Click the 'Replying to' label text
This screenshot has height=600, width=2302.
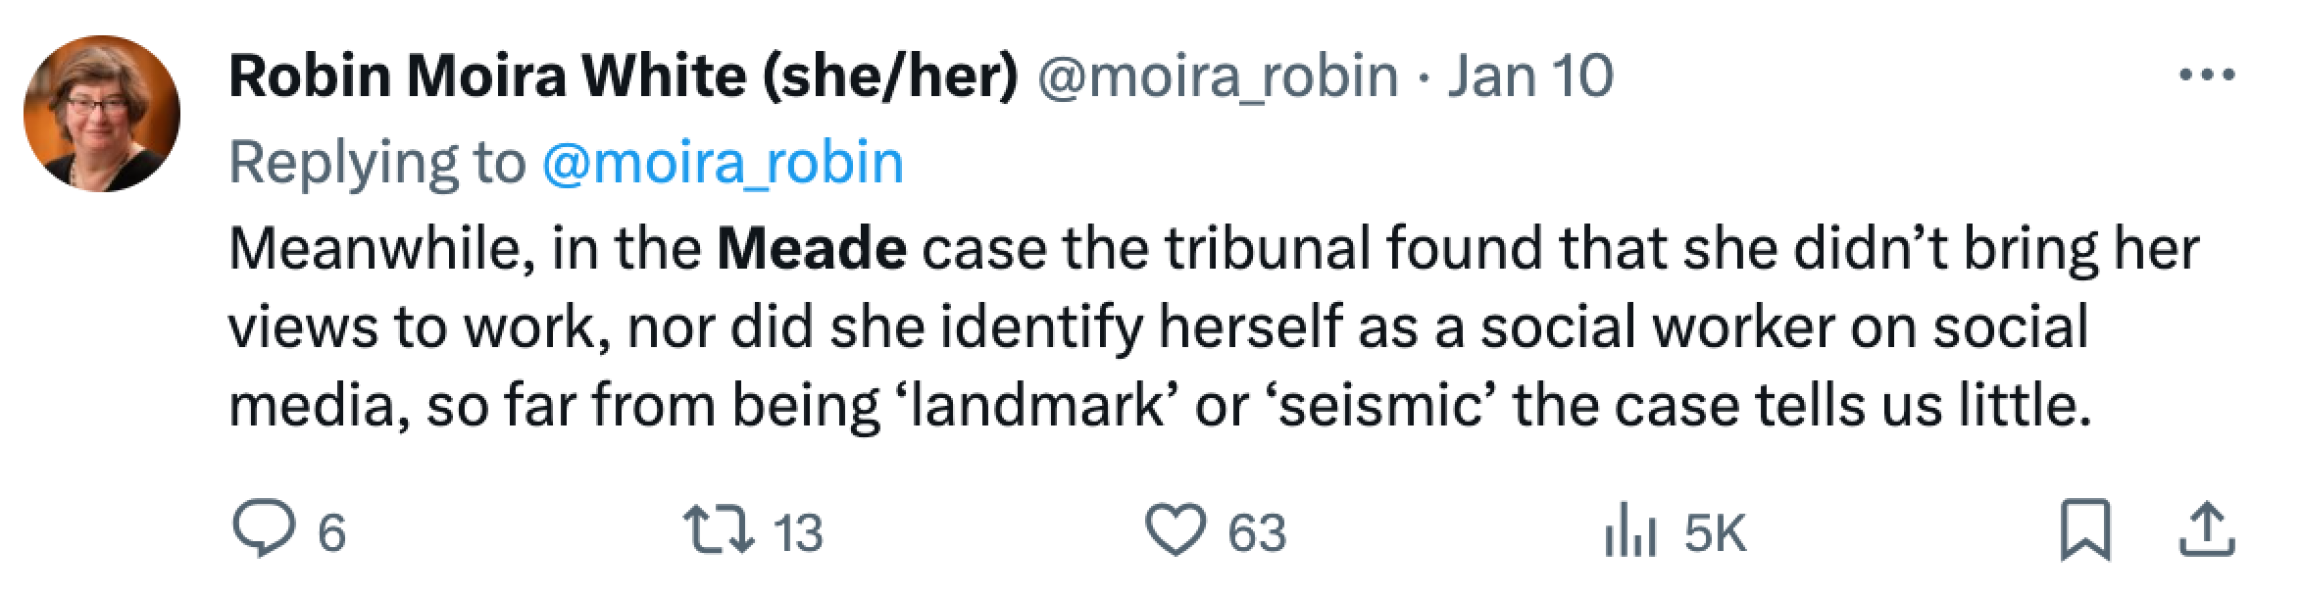coord(377,162)
